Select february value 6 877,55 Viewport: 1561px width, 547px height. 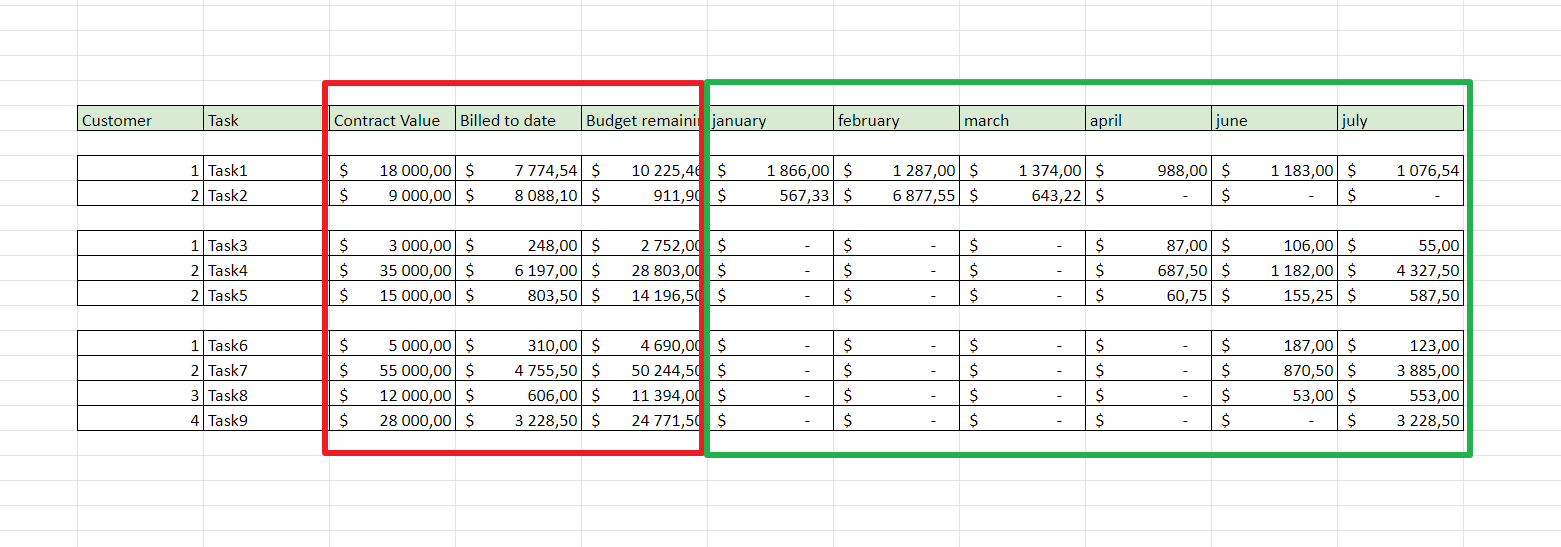[897, 194]
